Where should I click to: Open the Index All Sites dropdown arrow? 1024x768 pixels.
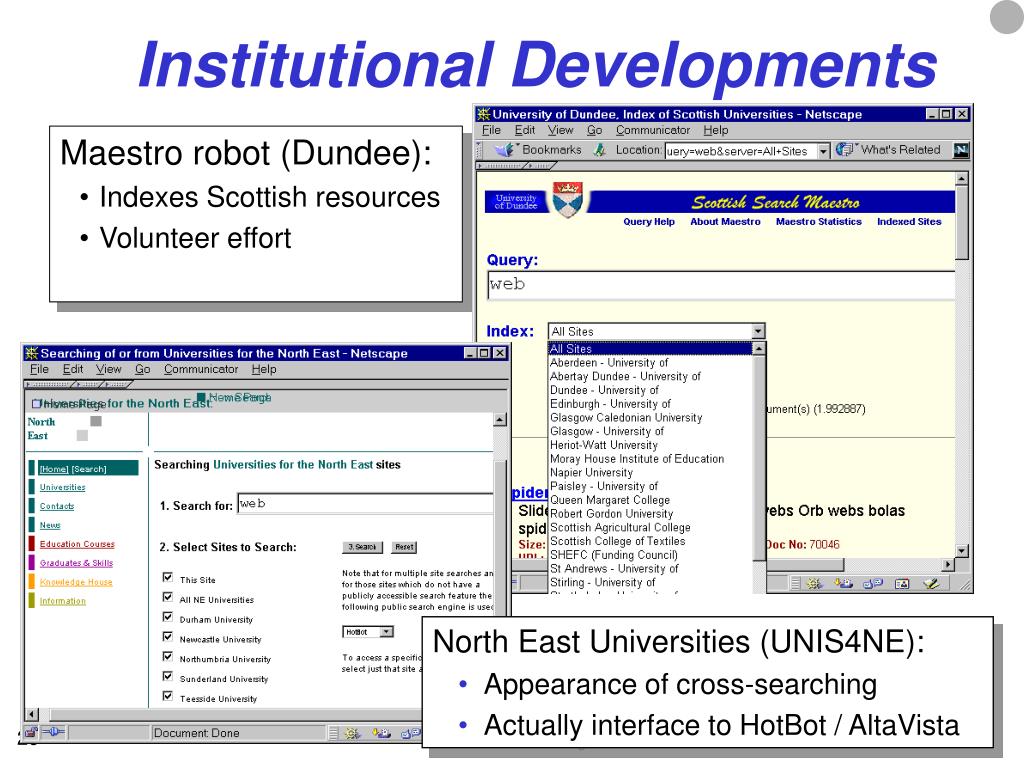point(758,331)
